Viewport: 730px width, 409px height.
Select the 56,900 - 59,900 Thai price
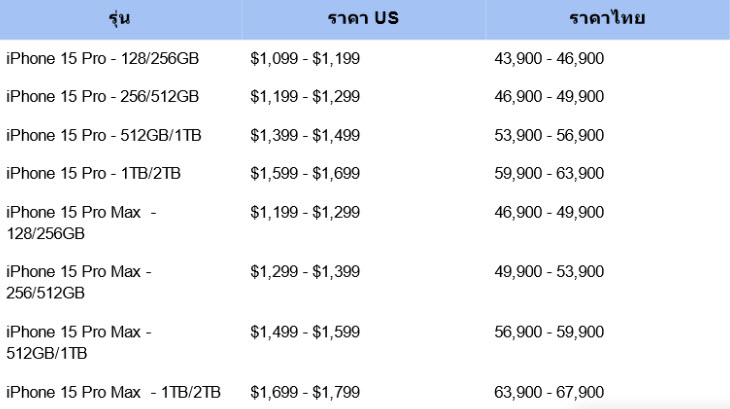(x=549, y=332)
